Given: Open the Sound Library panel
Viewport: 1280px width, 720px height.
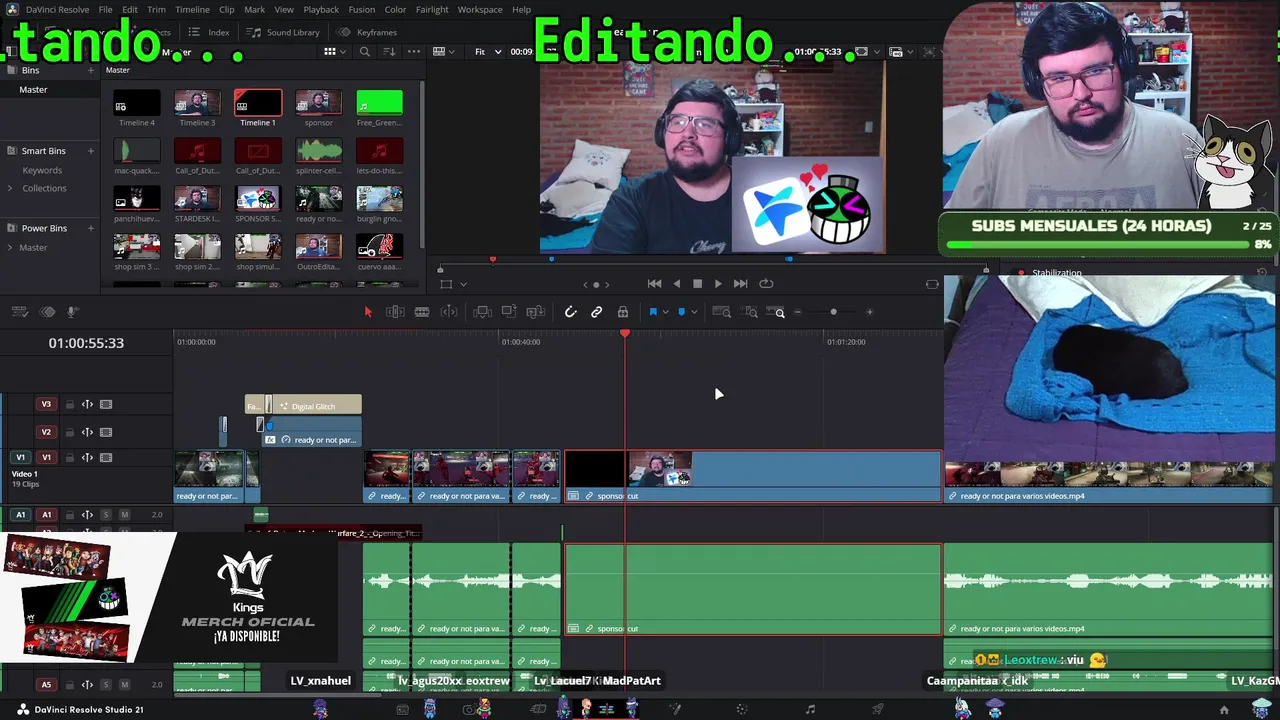Looking at the screenshot, I should coord(284,32).
